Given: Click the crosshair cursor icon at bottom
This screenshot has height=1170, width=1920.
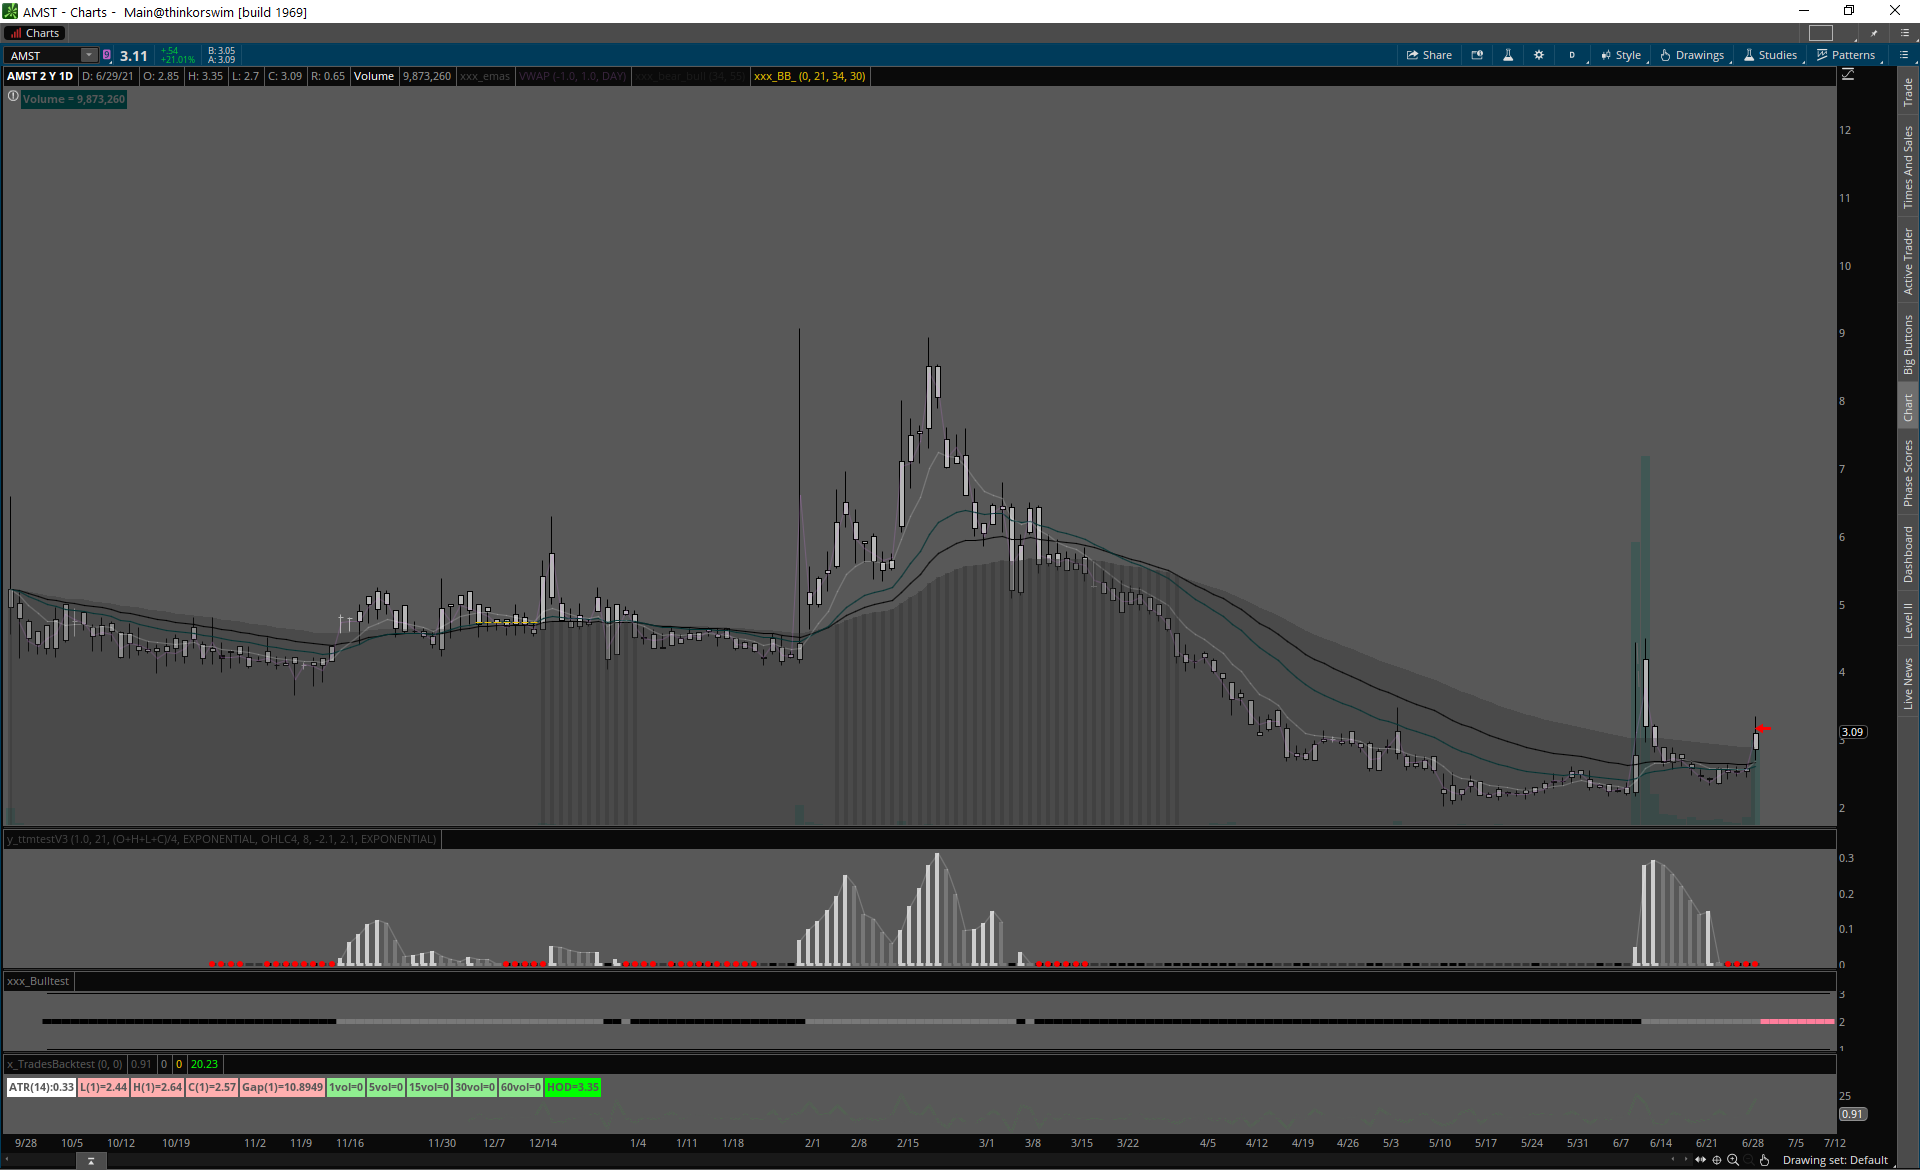Looking at the screenshot, I should tap(1717, 1160).
